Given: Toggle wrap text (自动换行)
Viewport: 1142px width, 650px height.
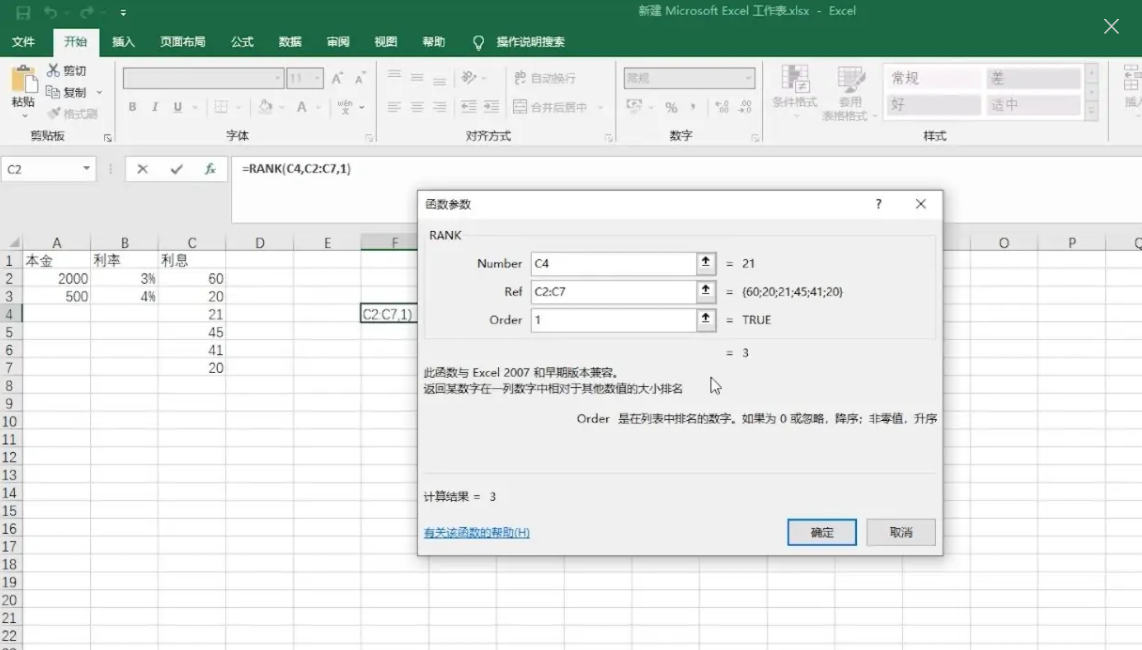Looking at the screenshot, I should 545,78.
